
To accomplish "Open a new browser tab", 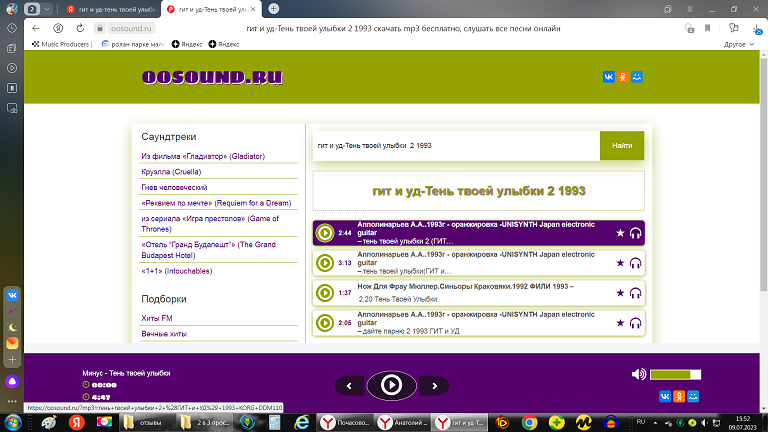I will [x=274, y=9].
